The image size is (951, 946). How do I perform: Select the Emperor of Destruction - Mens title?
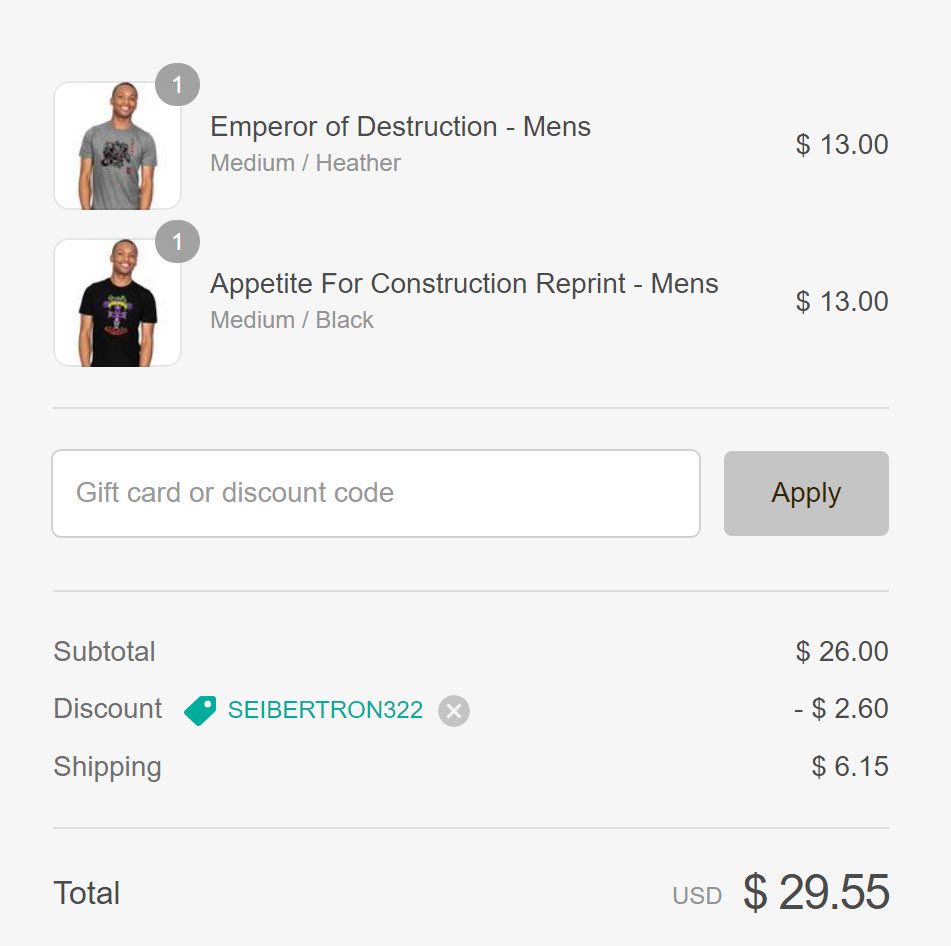[x=400, y=127]
